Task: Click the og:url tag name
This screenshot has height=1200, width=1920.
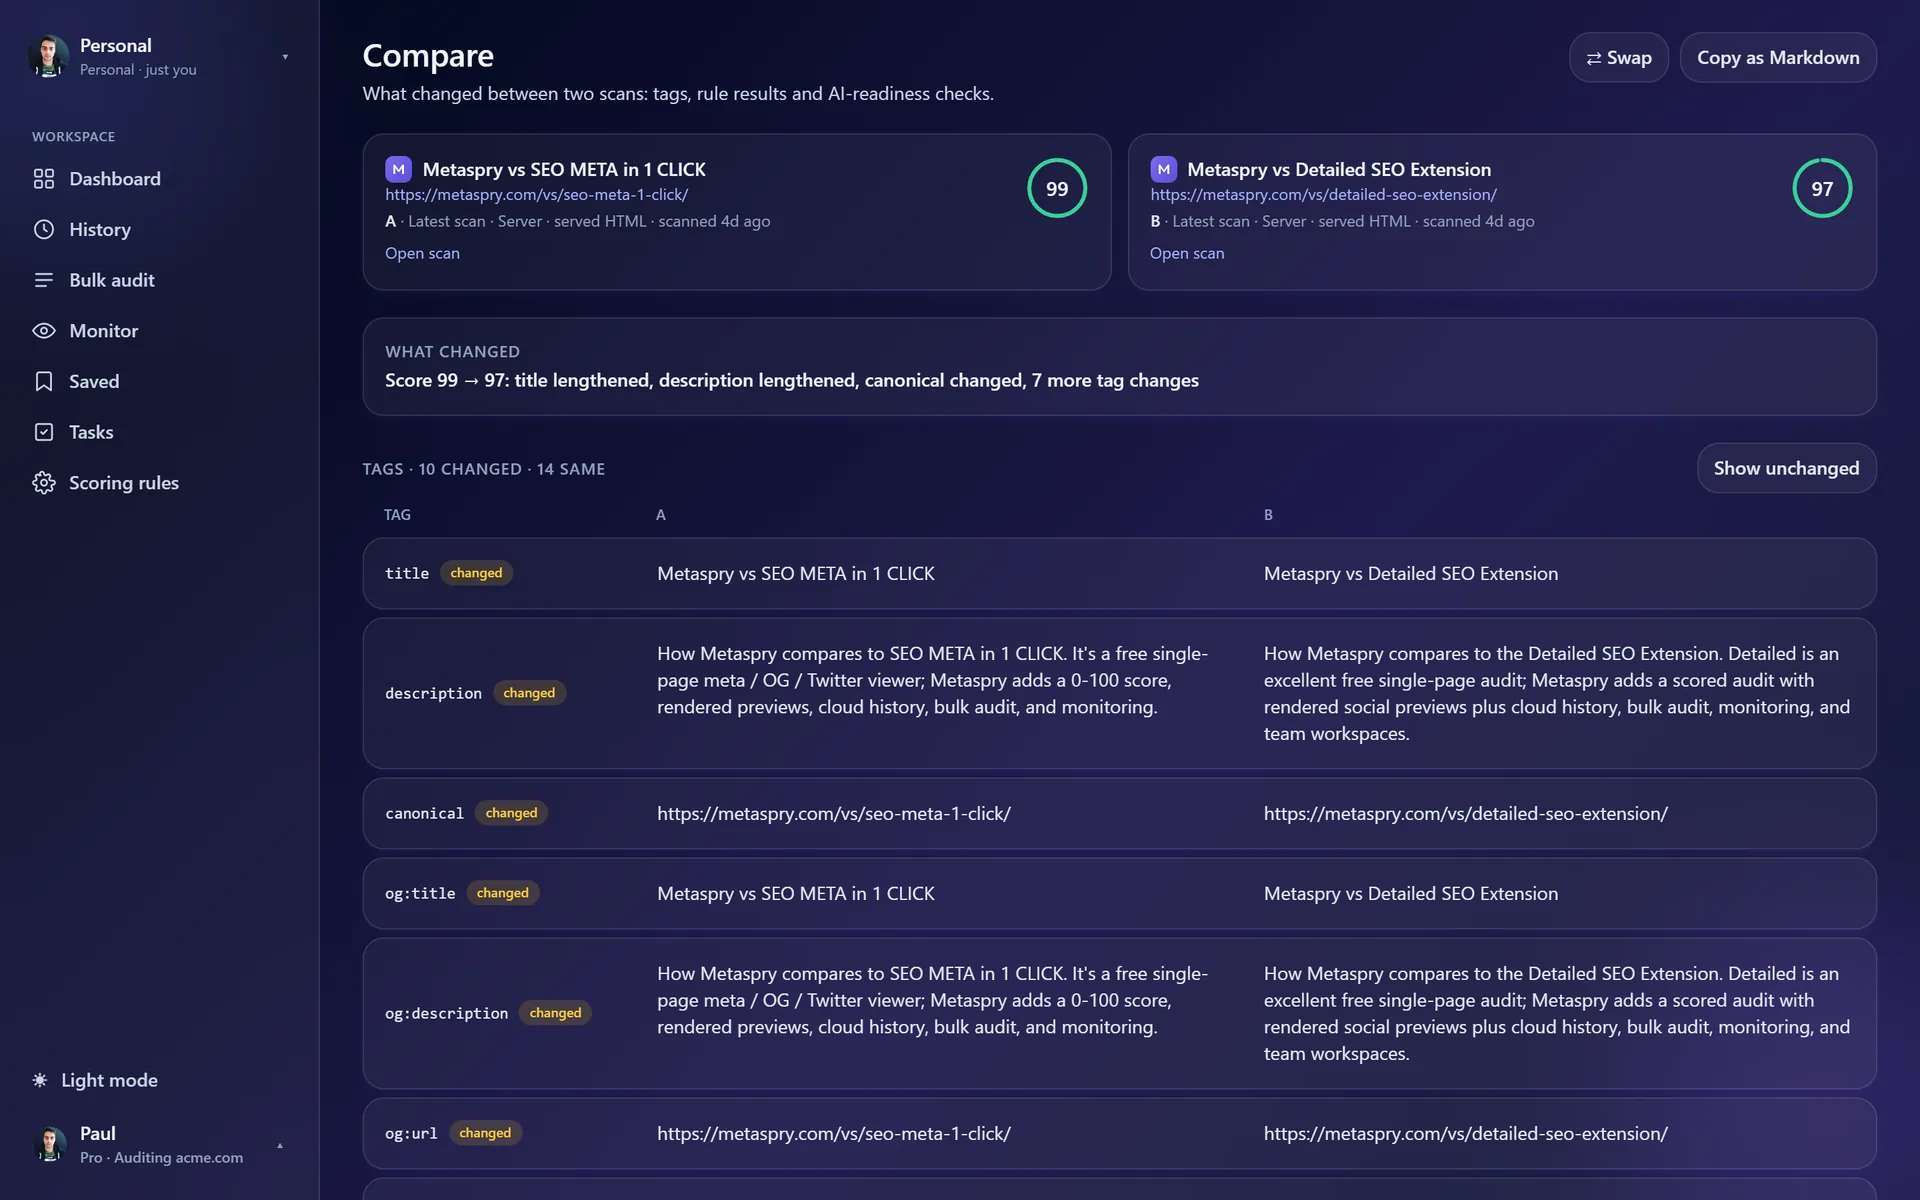Action: [411, 1133]
